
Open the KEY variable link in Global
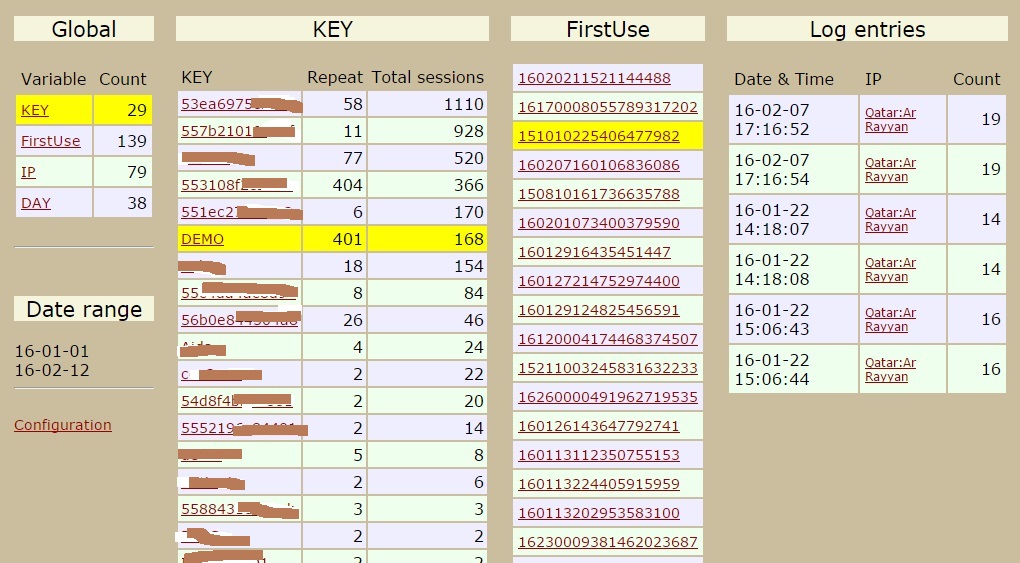click(34, 111)
